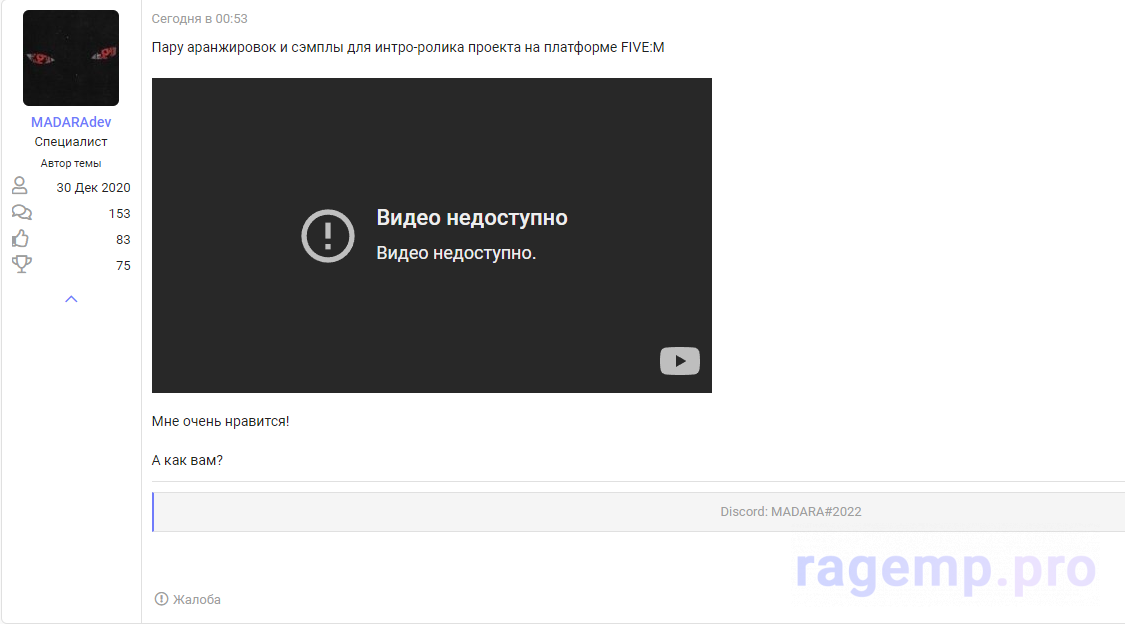This screenshot has width=1125, height=624.
Task: Click the registration date person icon
Action: coord(20,186)
